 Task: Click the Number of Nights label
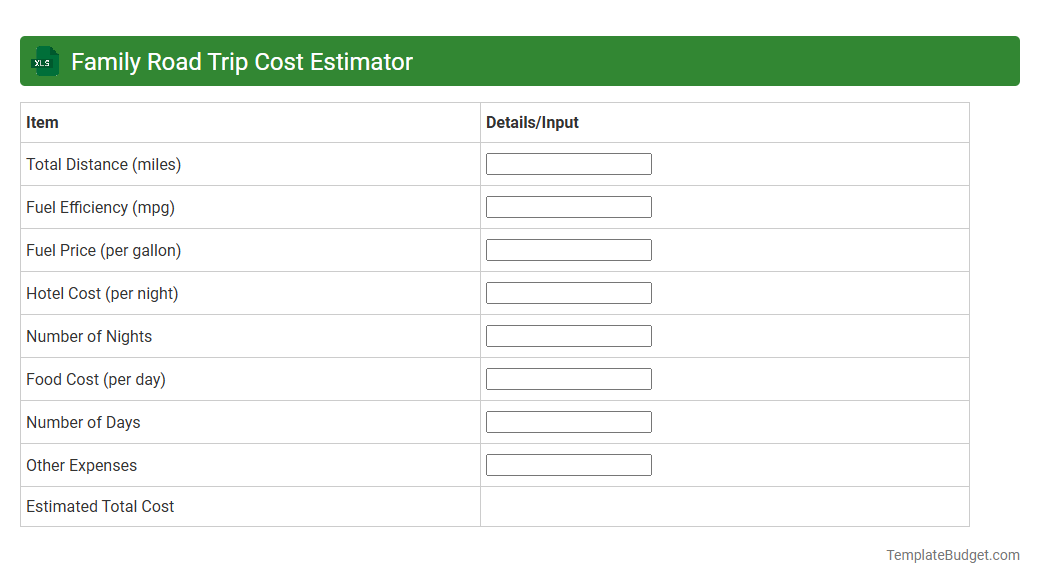click(88, 336)
